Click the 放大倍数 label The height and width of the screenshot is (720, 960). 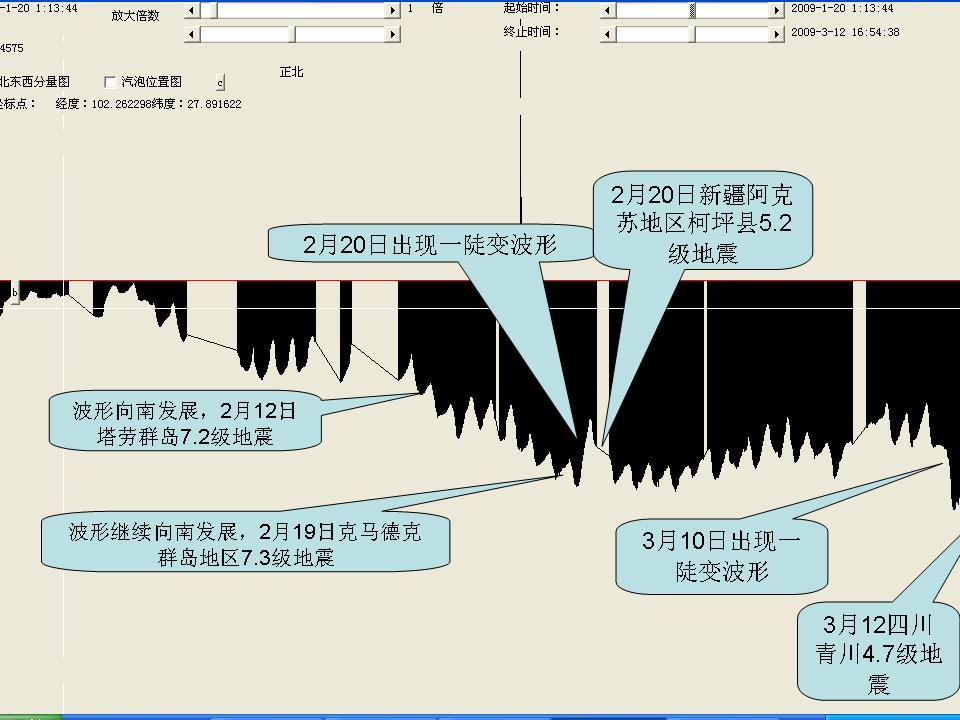click(x=135, y=16)
